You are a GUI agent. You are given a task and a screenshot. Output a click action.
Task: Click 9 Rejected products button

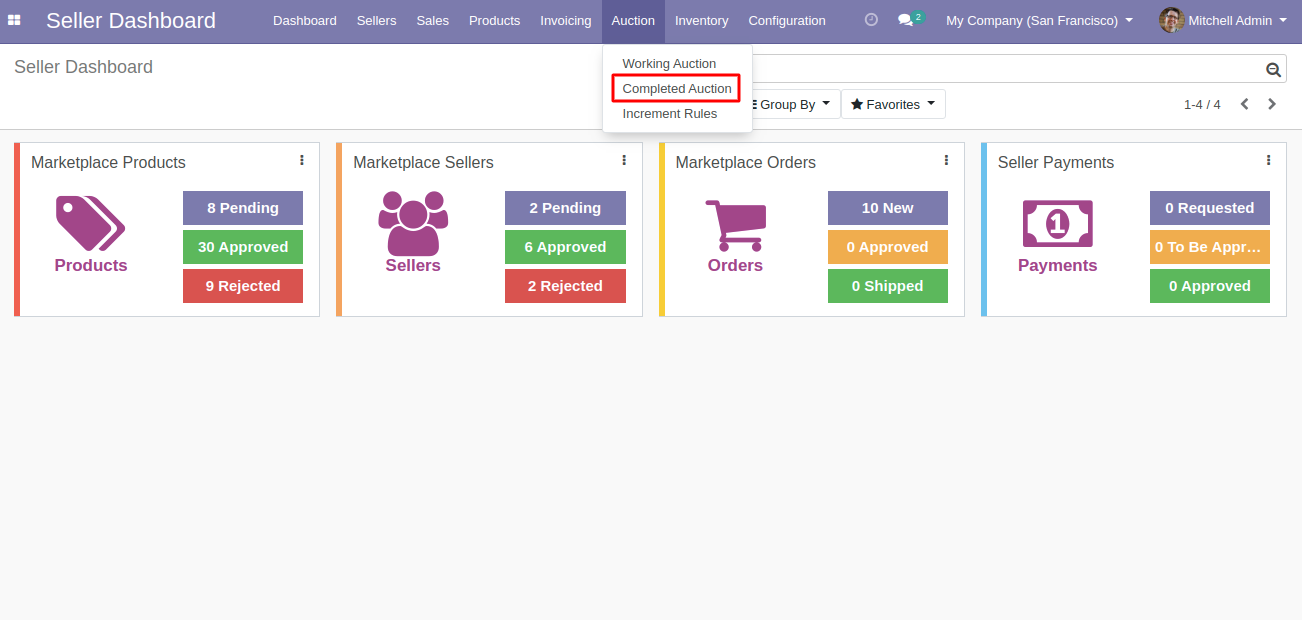pyautogui.click(x=243, y=286)
